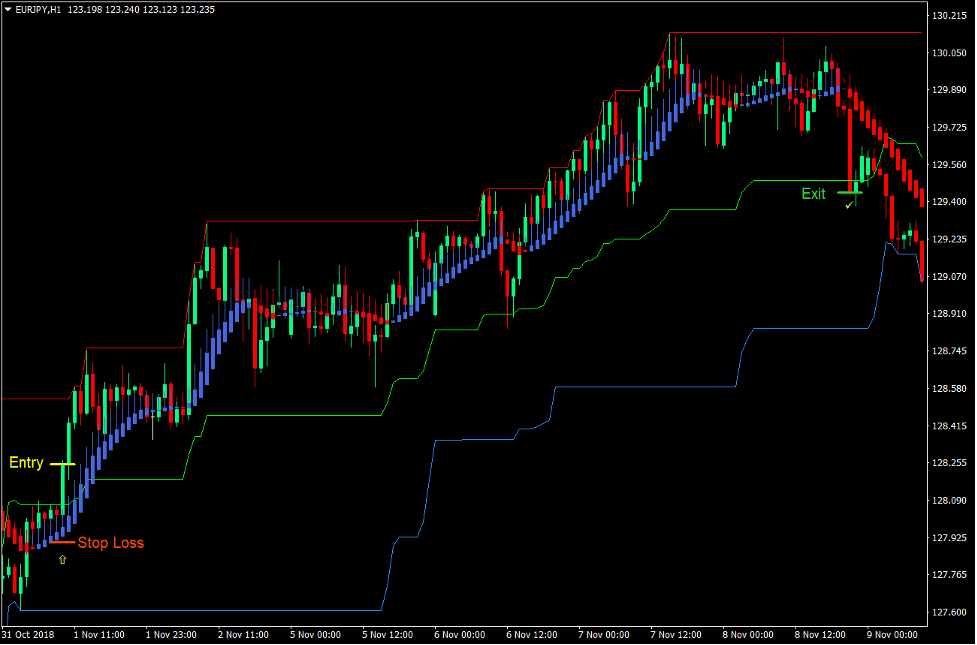This screenshot has width=977, height=645.
Task: Click the 7 Nov 12:00 time label
Action: pos(677,634)
